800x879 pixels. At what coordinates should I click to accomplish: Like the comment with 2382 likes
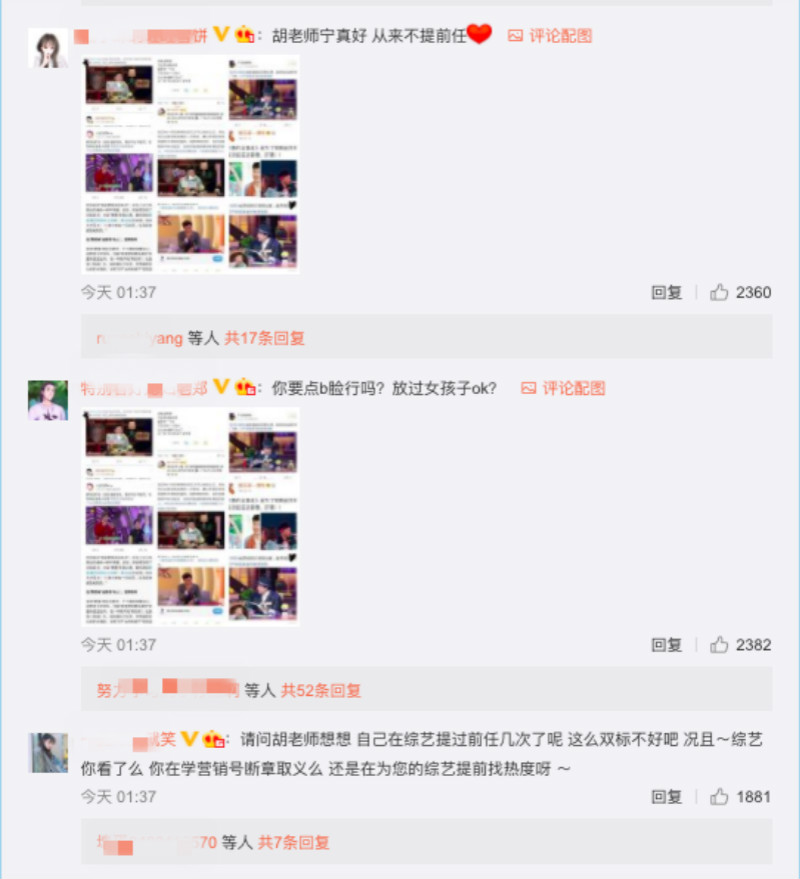(x=719, y=645)
